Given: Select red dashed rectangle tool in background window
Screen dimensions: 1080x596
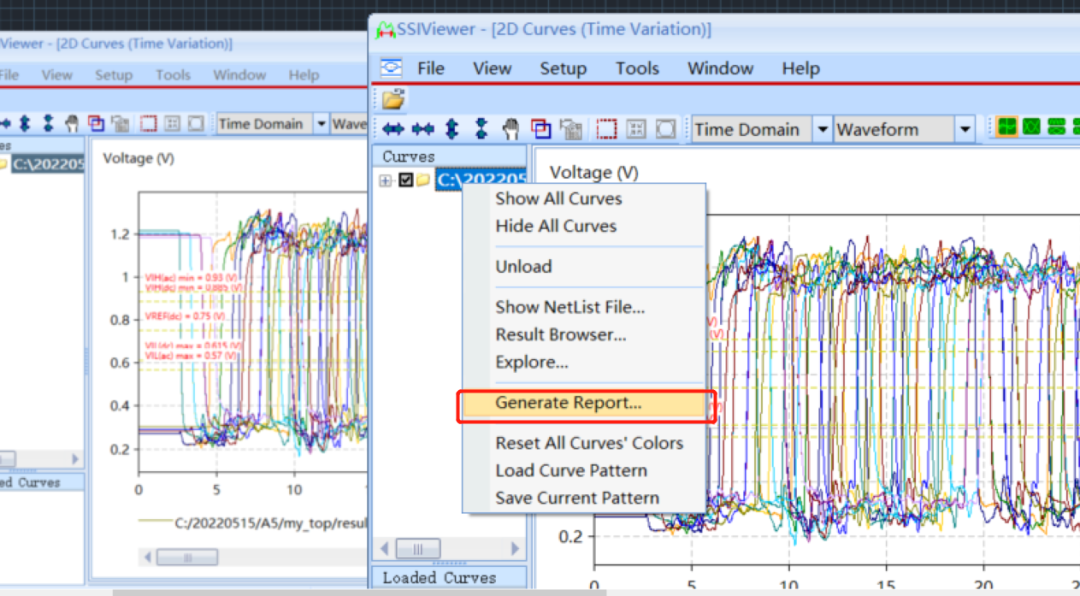Looking at the screenshot, I should pyautogui.click(x=148, y=124).
